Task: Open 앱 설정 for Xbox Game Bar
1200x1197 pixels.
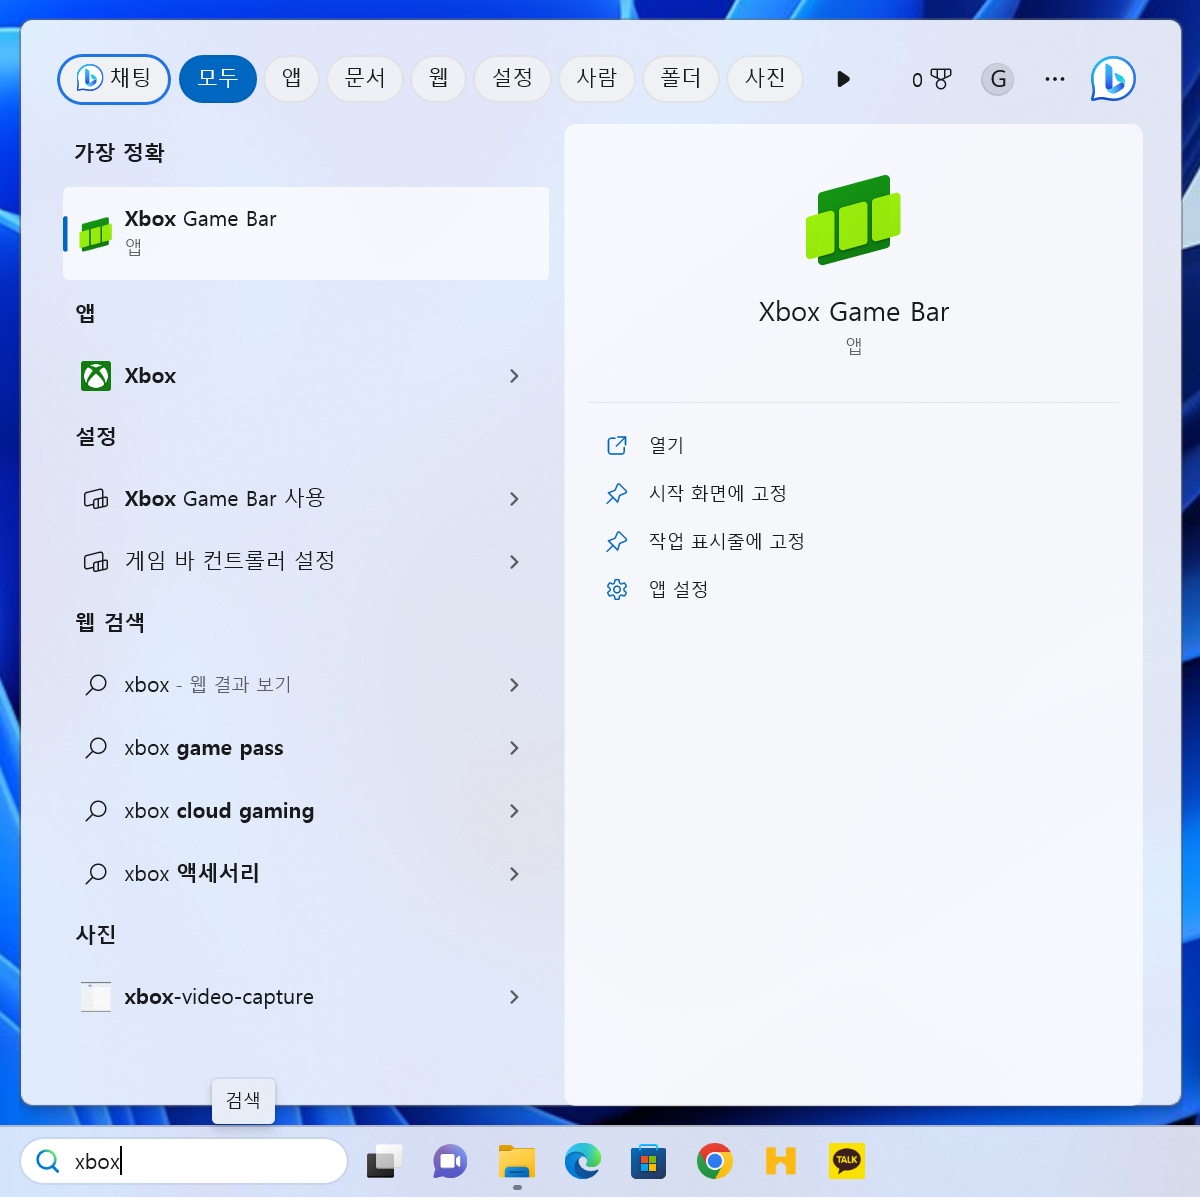Action: 679,589
